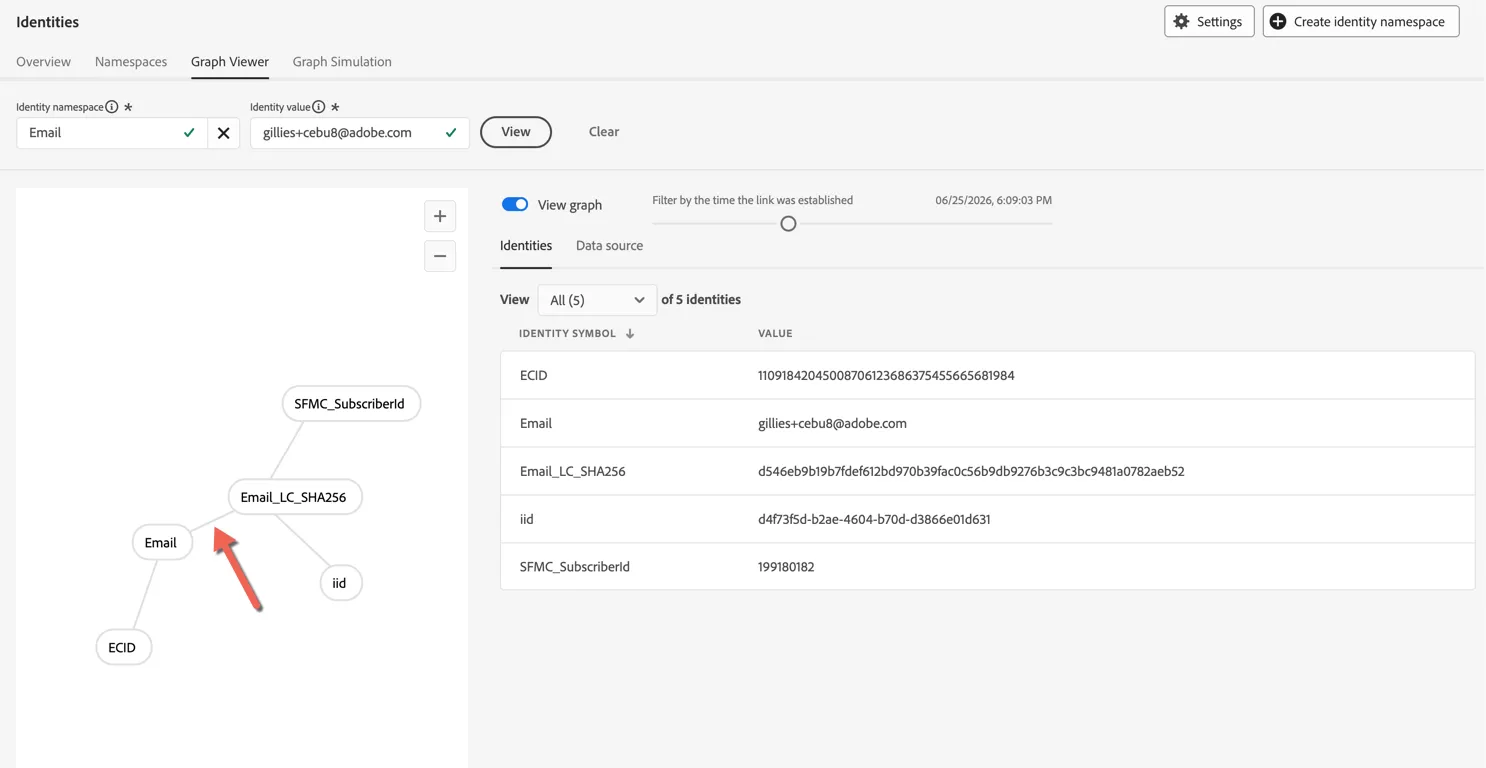The image size is (1486, 768).
Task: Open the Email identity namespace combo box
Action: 112,132
